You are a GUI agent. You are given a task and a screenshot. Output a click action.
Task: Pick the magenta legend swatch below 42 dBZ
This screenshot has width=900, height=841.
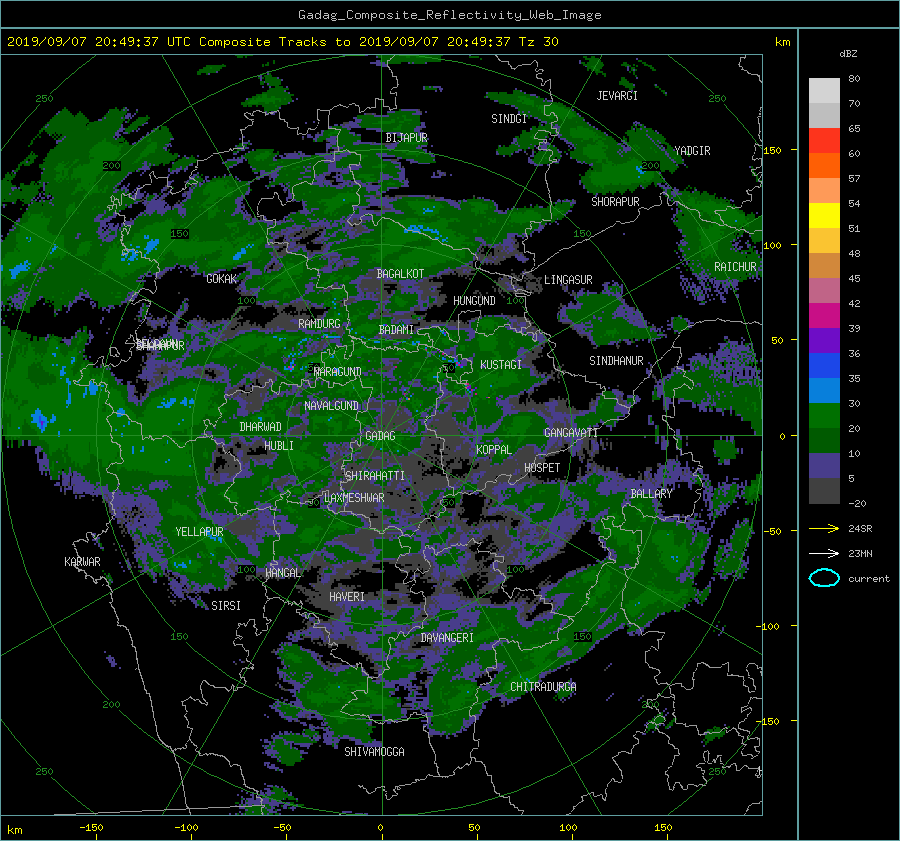(x=824, y=316)
